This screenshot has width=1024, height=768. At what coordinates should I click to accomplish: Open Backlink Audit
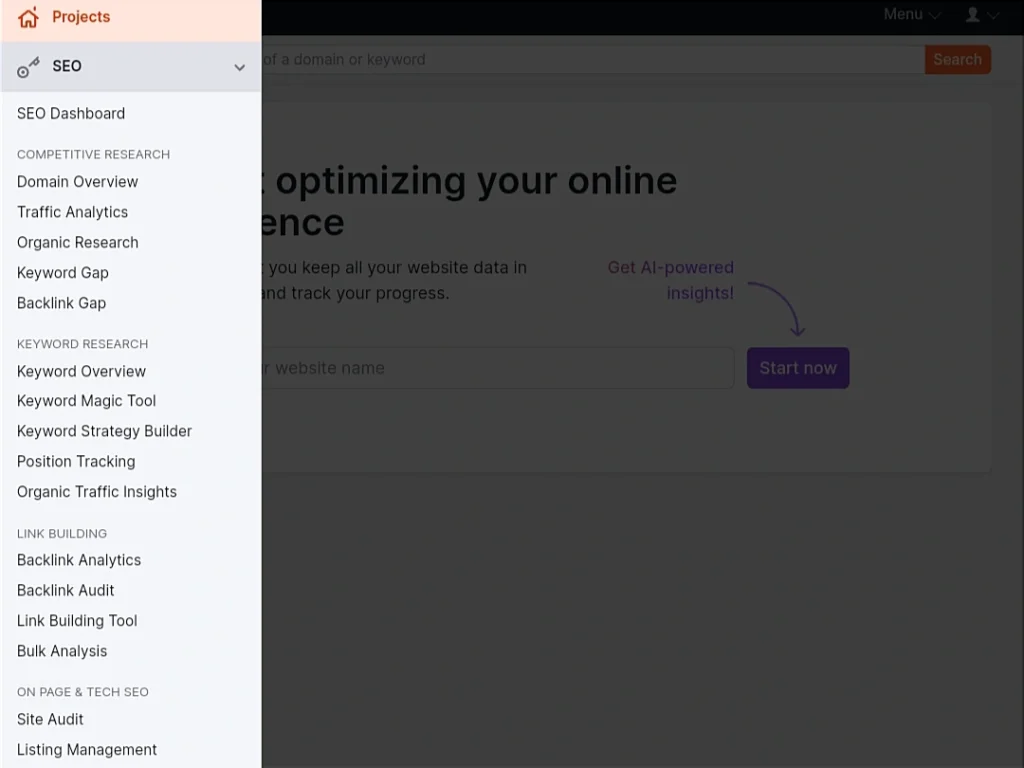pyautogui.click(x=65, y=590)
